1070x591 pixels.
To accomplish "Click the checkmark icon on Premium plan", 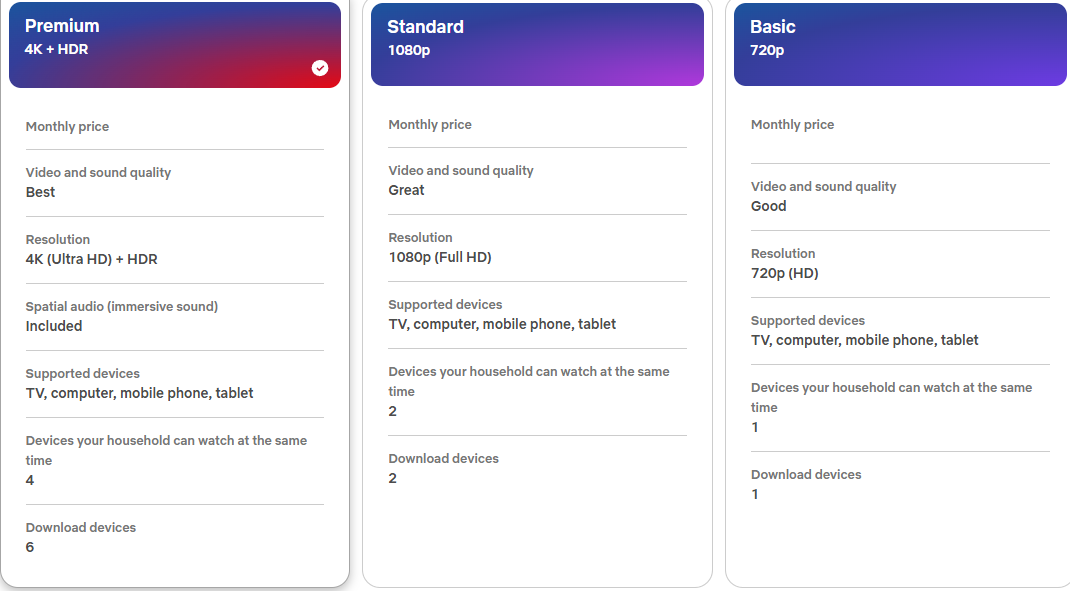I will [319, 68].
